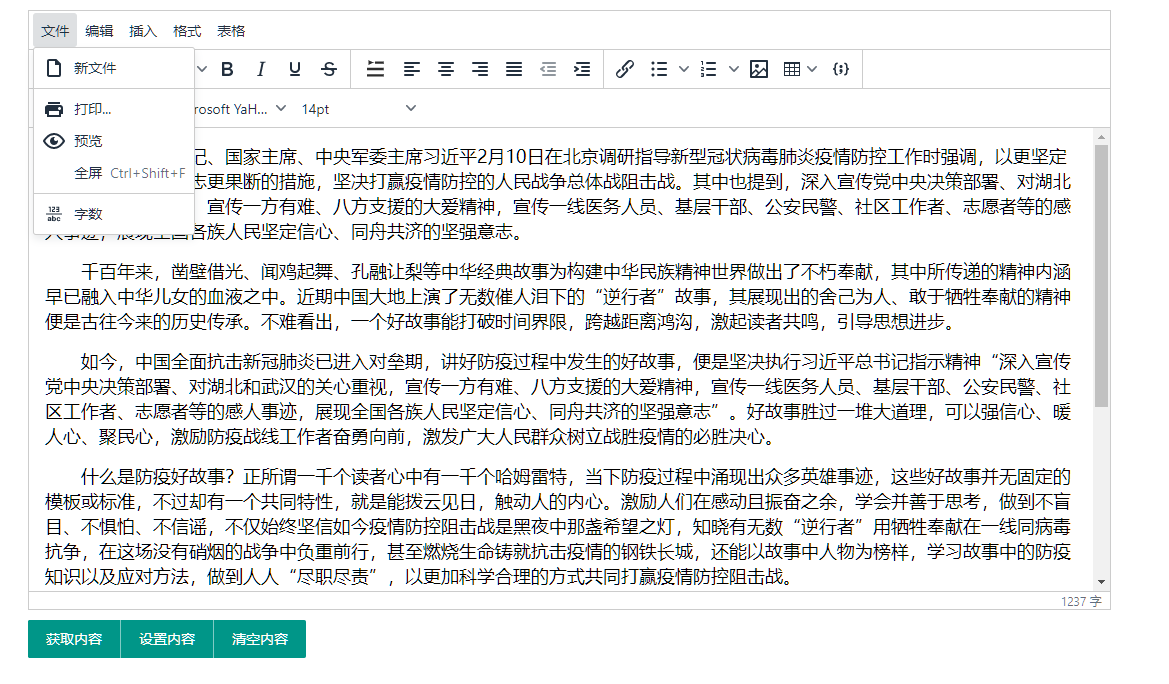Insert code sample with braces icon
1169x684 pixels.
(x=842, y=69)
